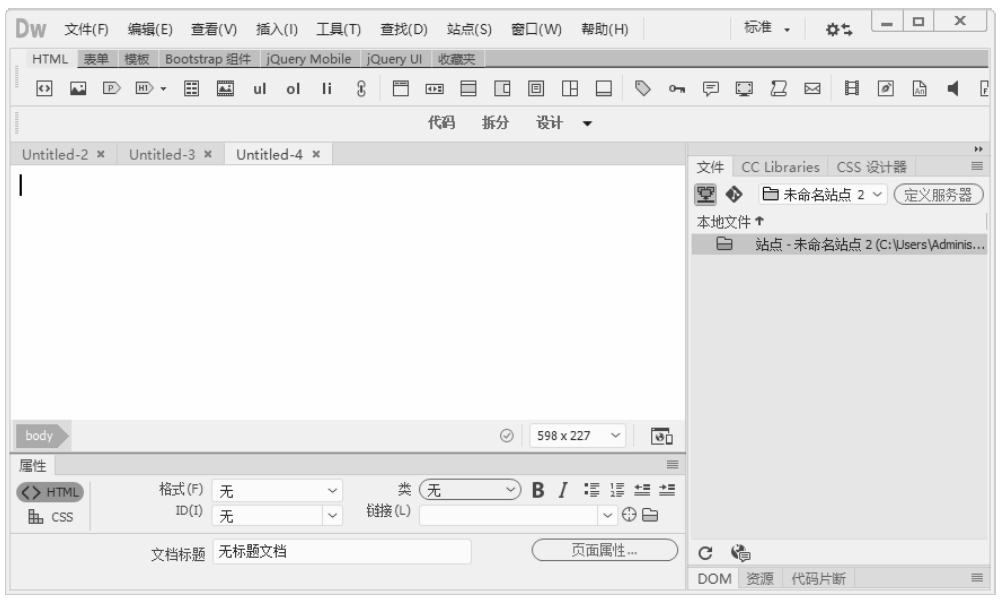Viewport: 1000px width, 604px height.
Task: Click the Div insert icon
Action: 44,92
